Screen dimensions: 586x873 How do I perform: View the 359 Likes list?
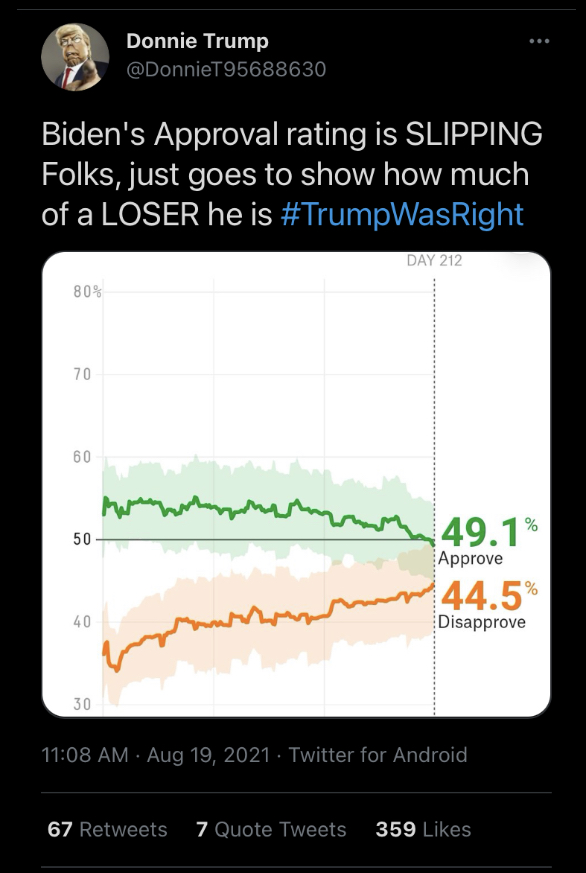[424, 830]
